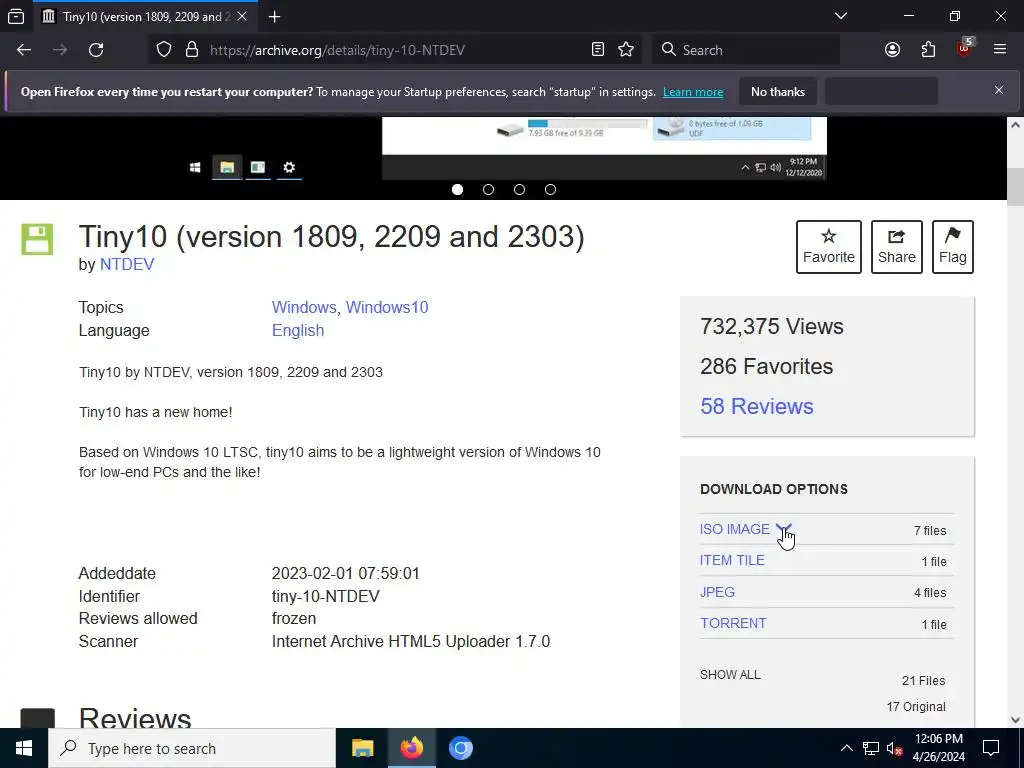Viewport: 1024px width, 768px height.
Task: Open the extensions puzzle icon
Action: [x=928, y=50]
